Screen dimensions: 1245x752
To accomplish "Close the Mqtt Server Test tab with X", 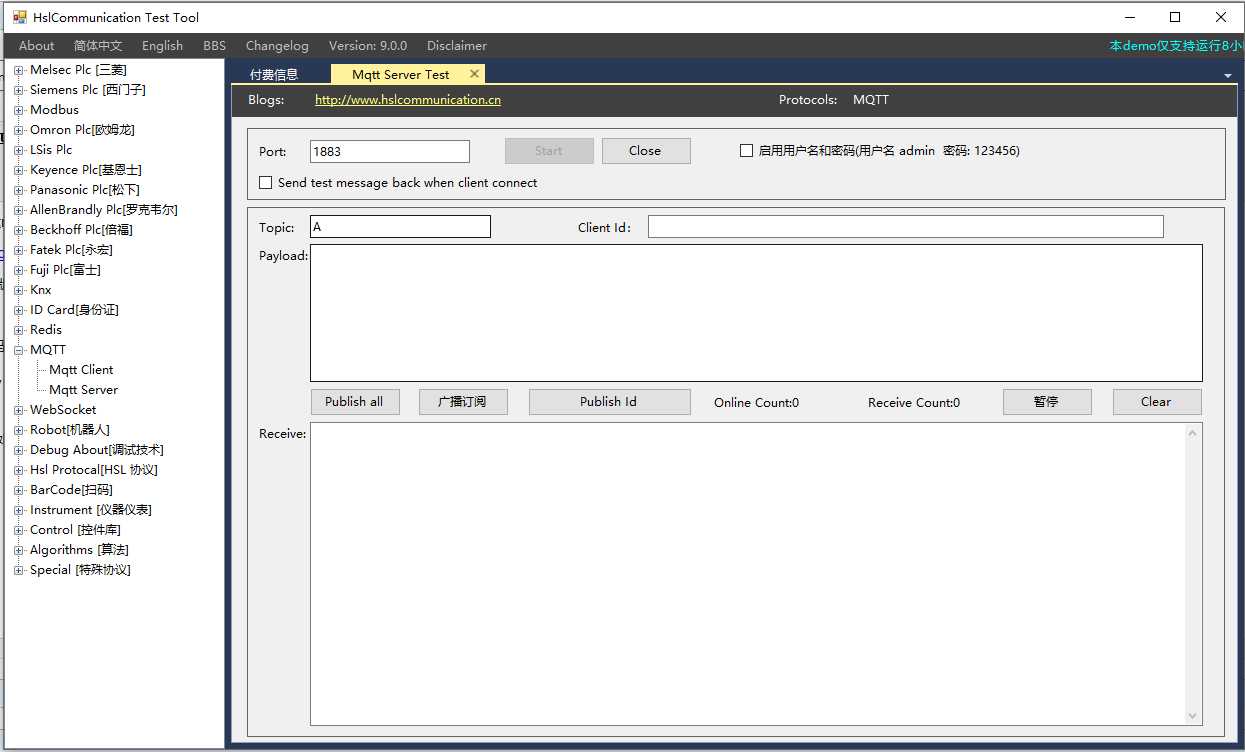I will click(475, 74).
